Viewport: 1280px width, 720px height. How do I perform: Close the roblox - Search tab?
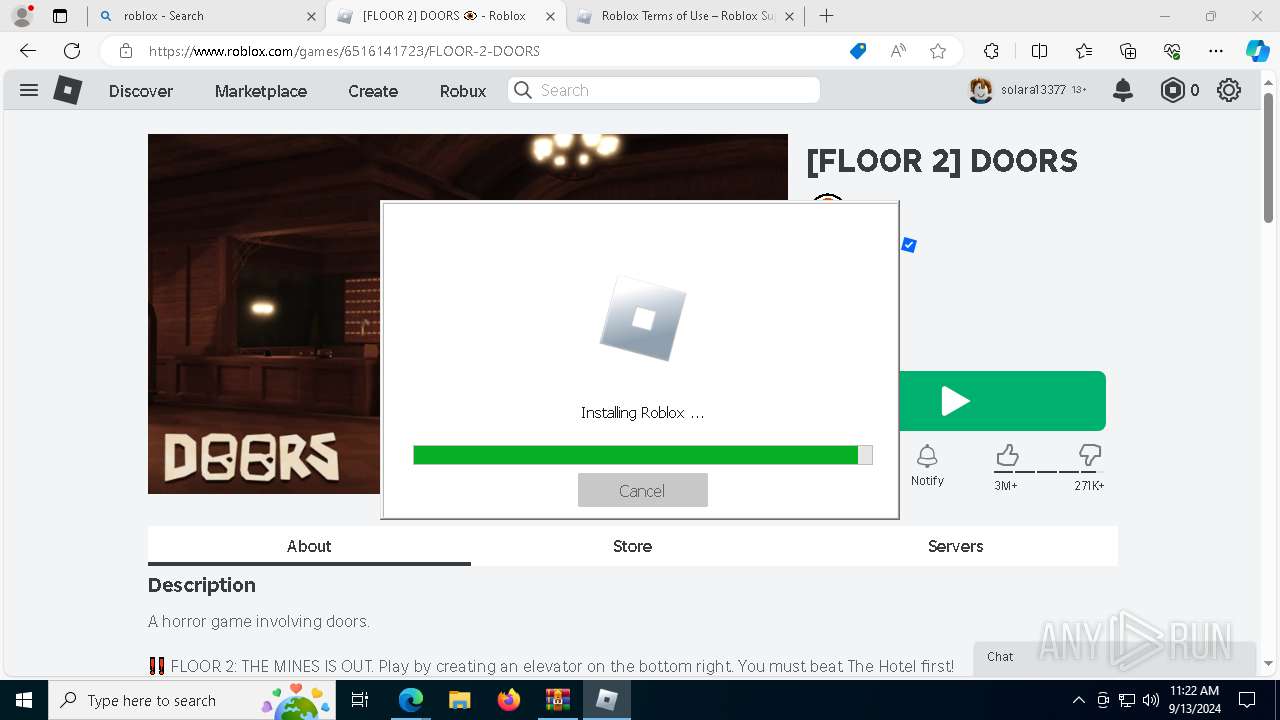click(311, 16)
